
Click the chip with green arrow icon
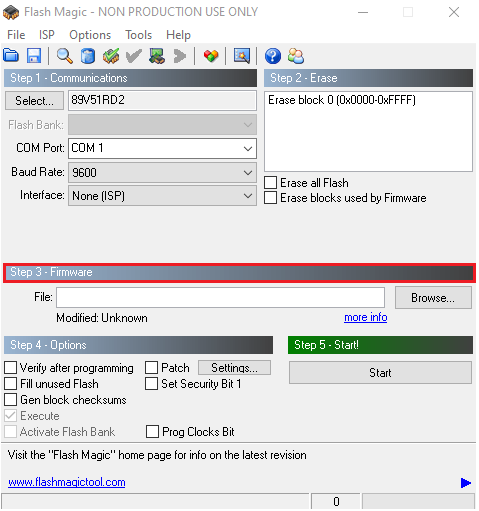[x=157, y=56]
